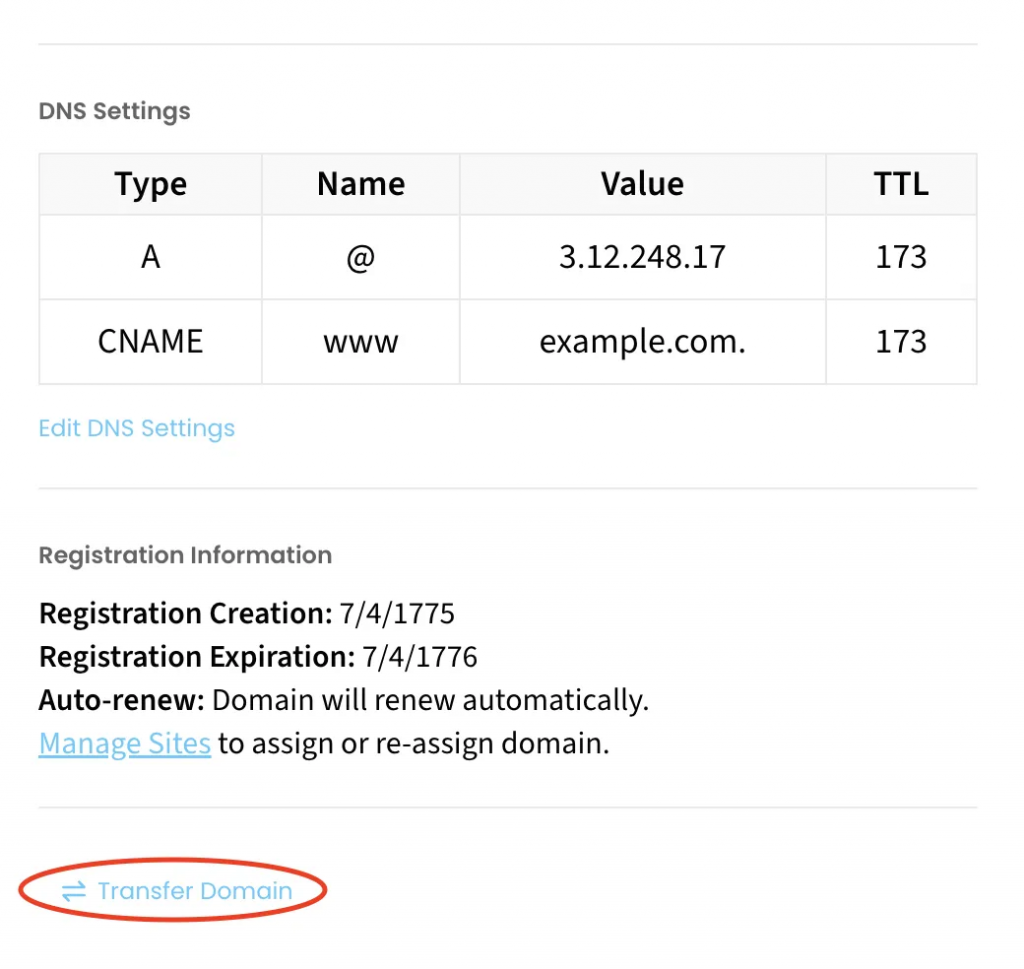Screen dimensions: 1024x969
Task: Click the Registration Information heading
Action: [x=185, y=555]
